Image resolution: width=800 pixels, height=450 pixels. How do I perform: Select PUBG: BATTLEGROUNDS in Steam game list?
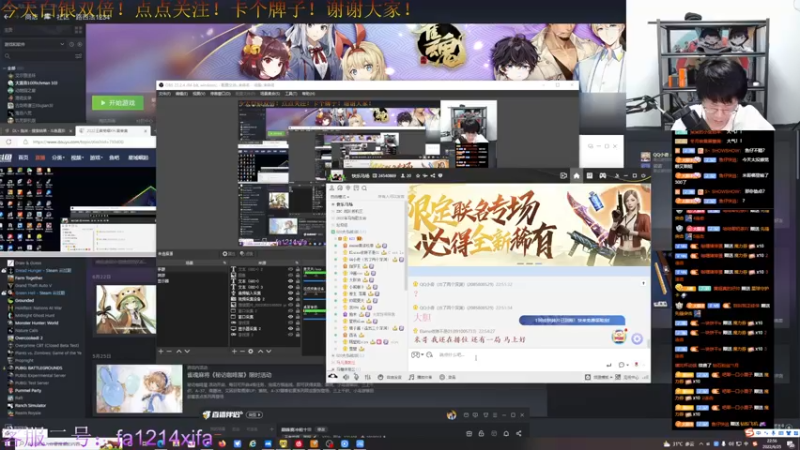[39, 368]
